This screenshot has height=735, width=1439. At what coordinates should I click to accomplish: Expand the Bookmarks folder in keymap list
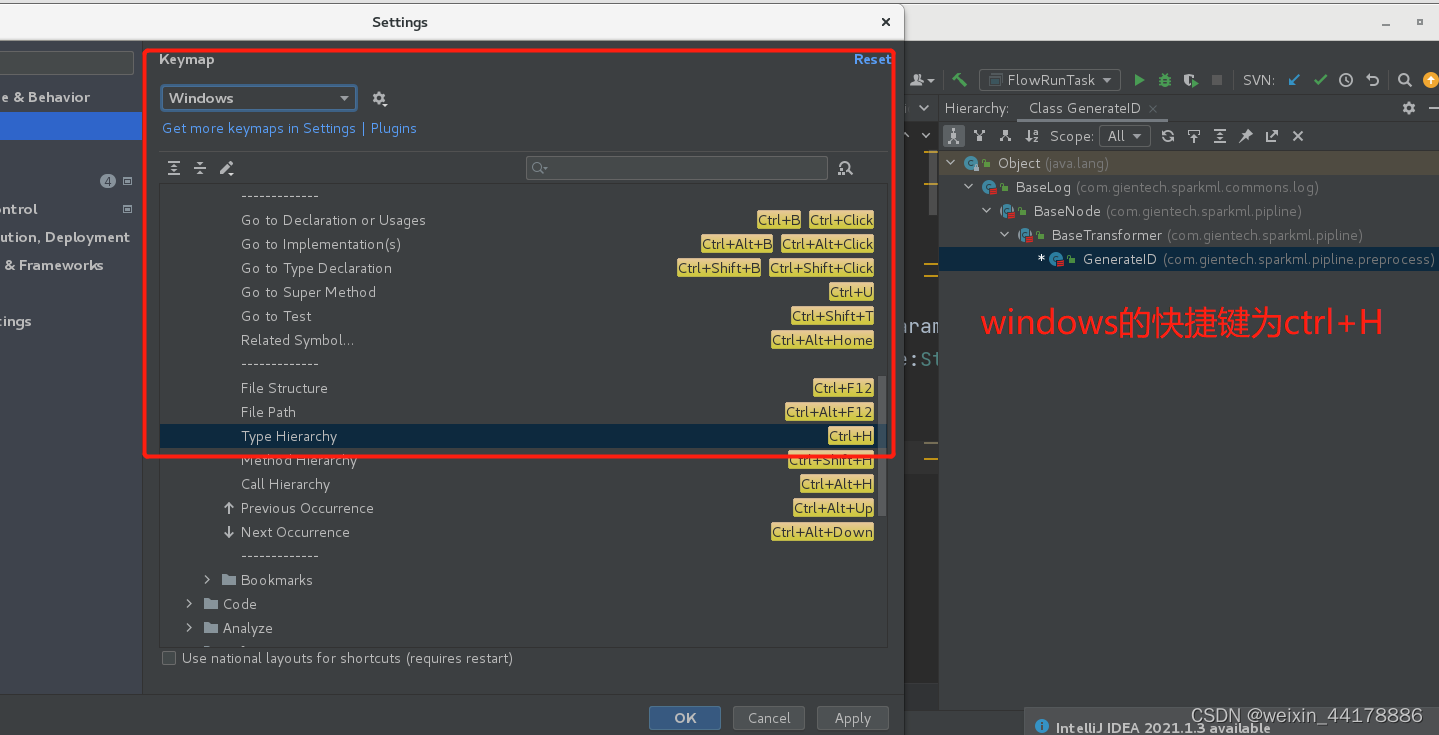(x=207, y=580)
